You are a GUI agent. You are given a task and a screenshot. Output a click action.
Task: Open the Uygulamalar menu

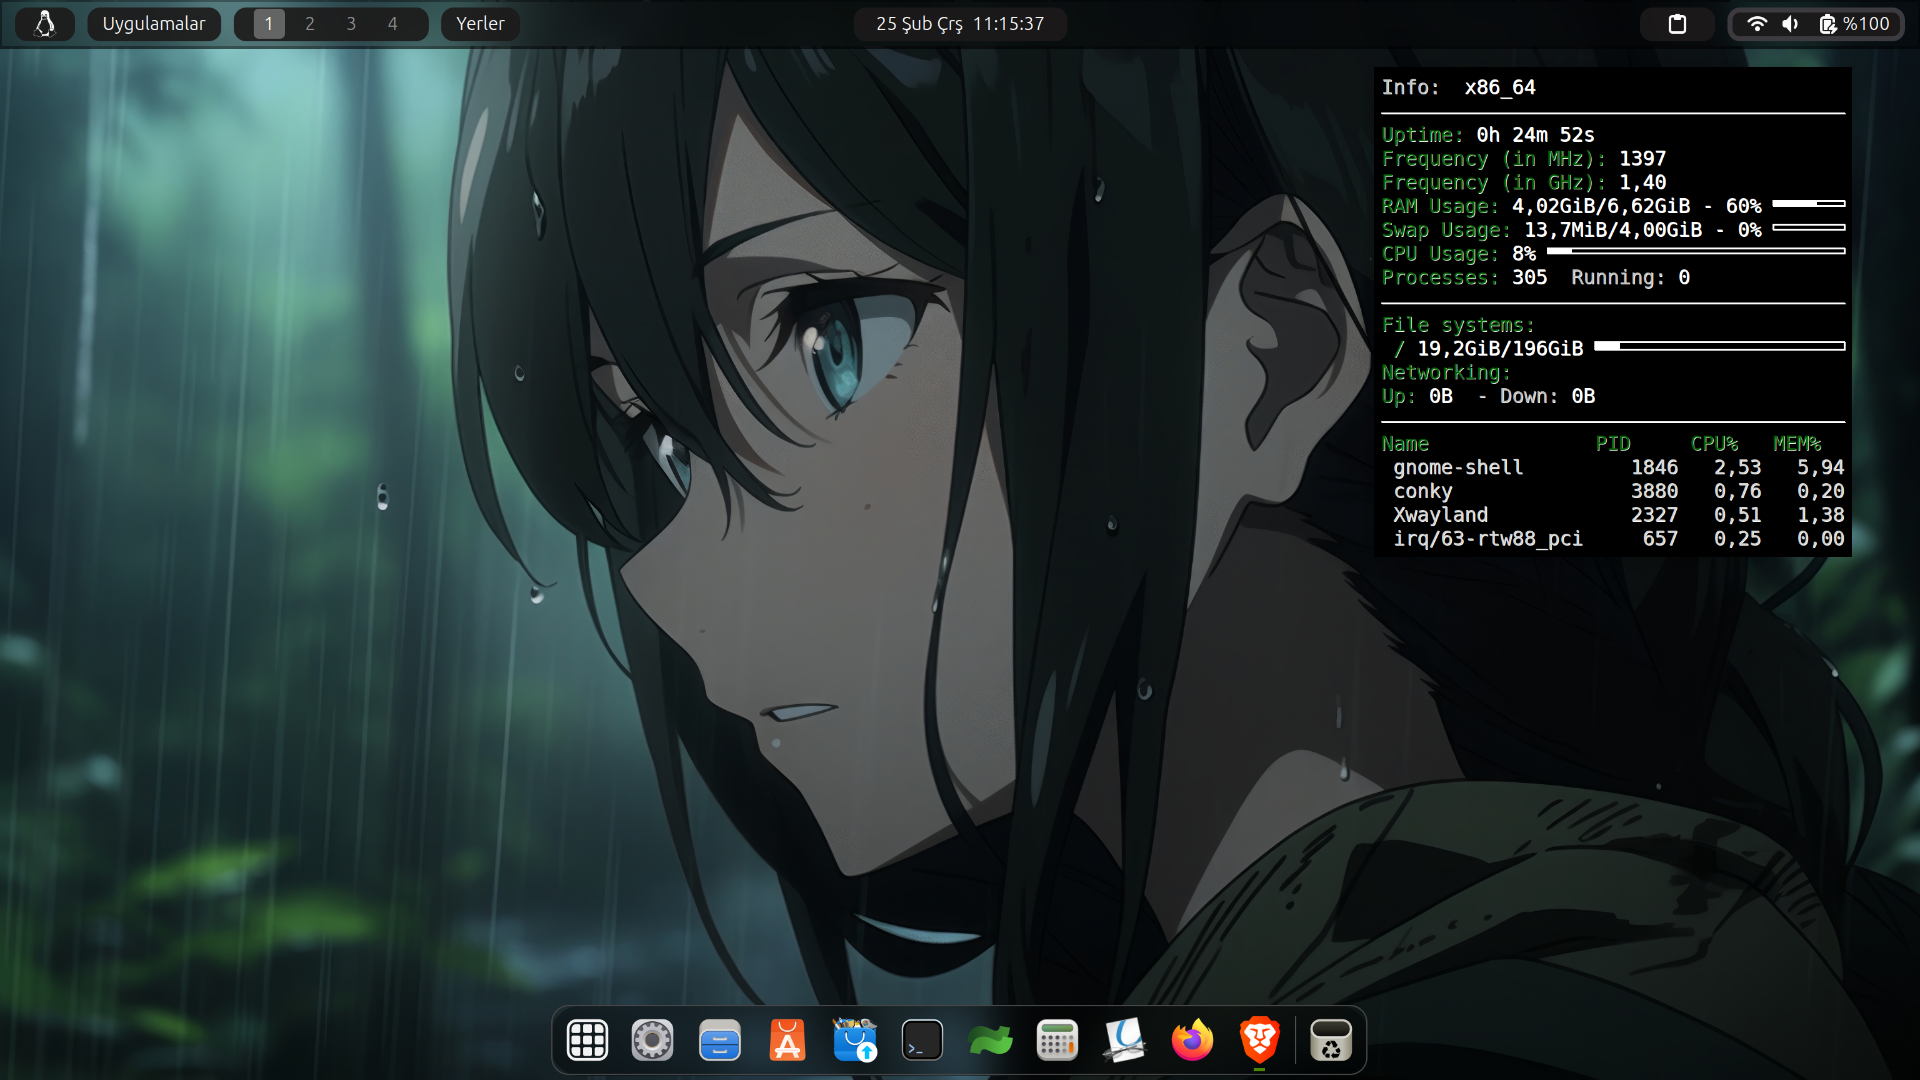[x=154, y=24]
